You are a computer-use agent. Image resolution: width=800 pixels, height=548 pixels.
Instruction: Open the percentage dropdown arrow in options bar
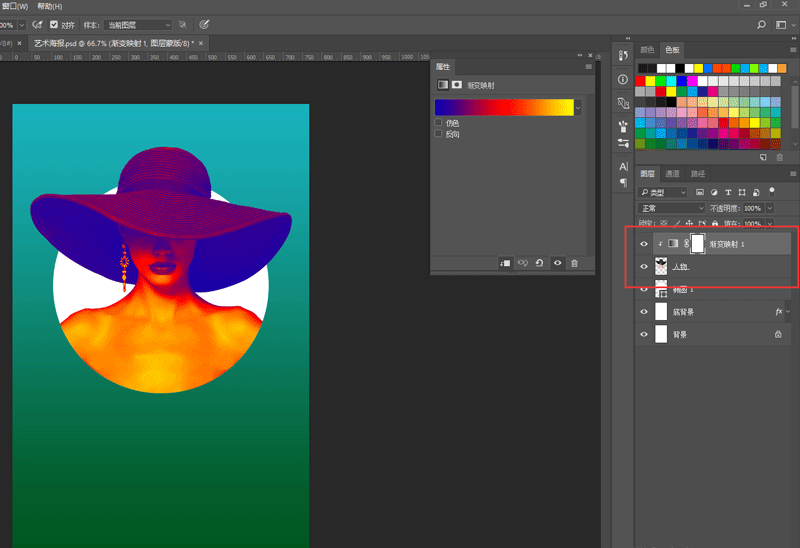(22, 24)
